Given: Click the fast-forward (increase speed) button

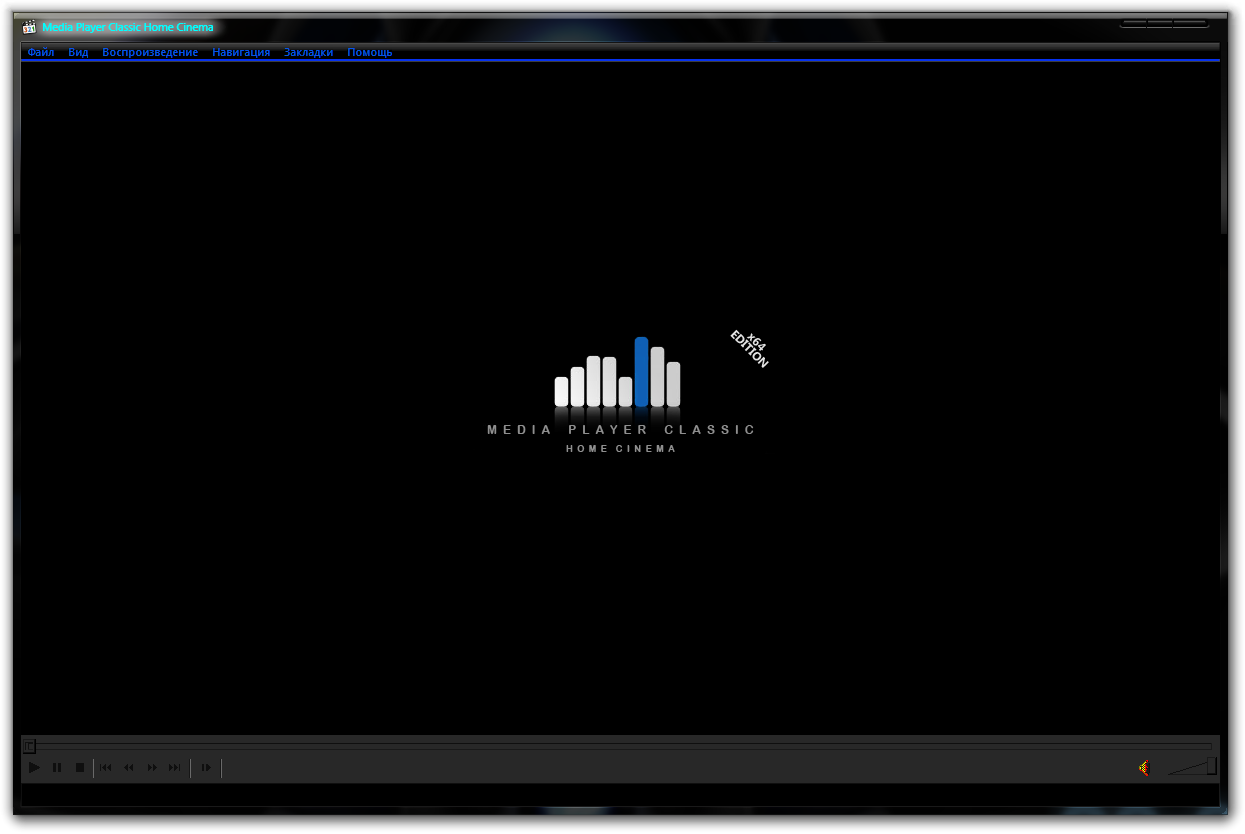Looking at the screenshot, I should point(152,768).
